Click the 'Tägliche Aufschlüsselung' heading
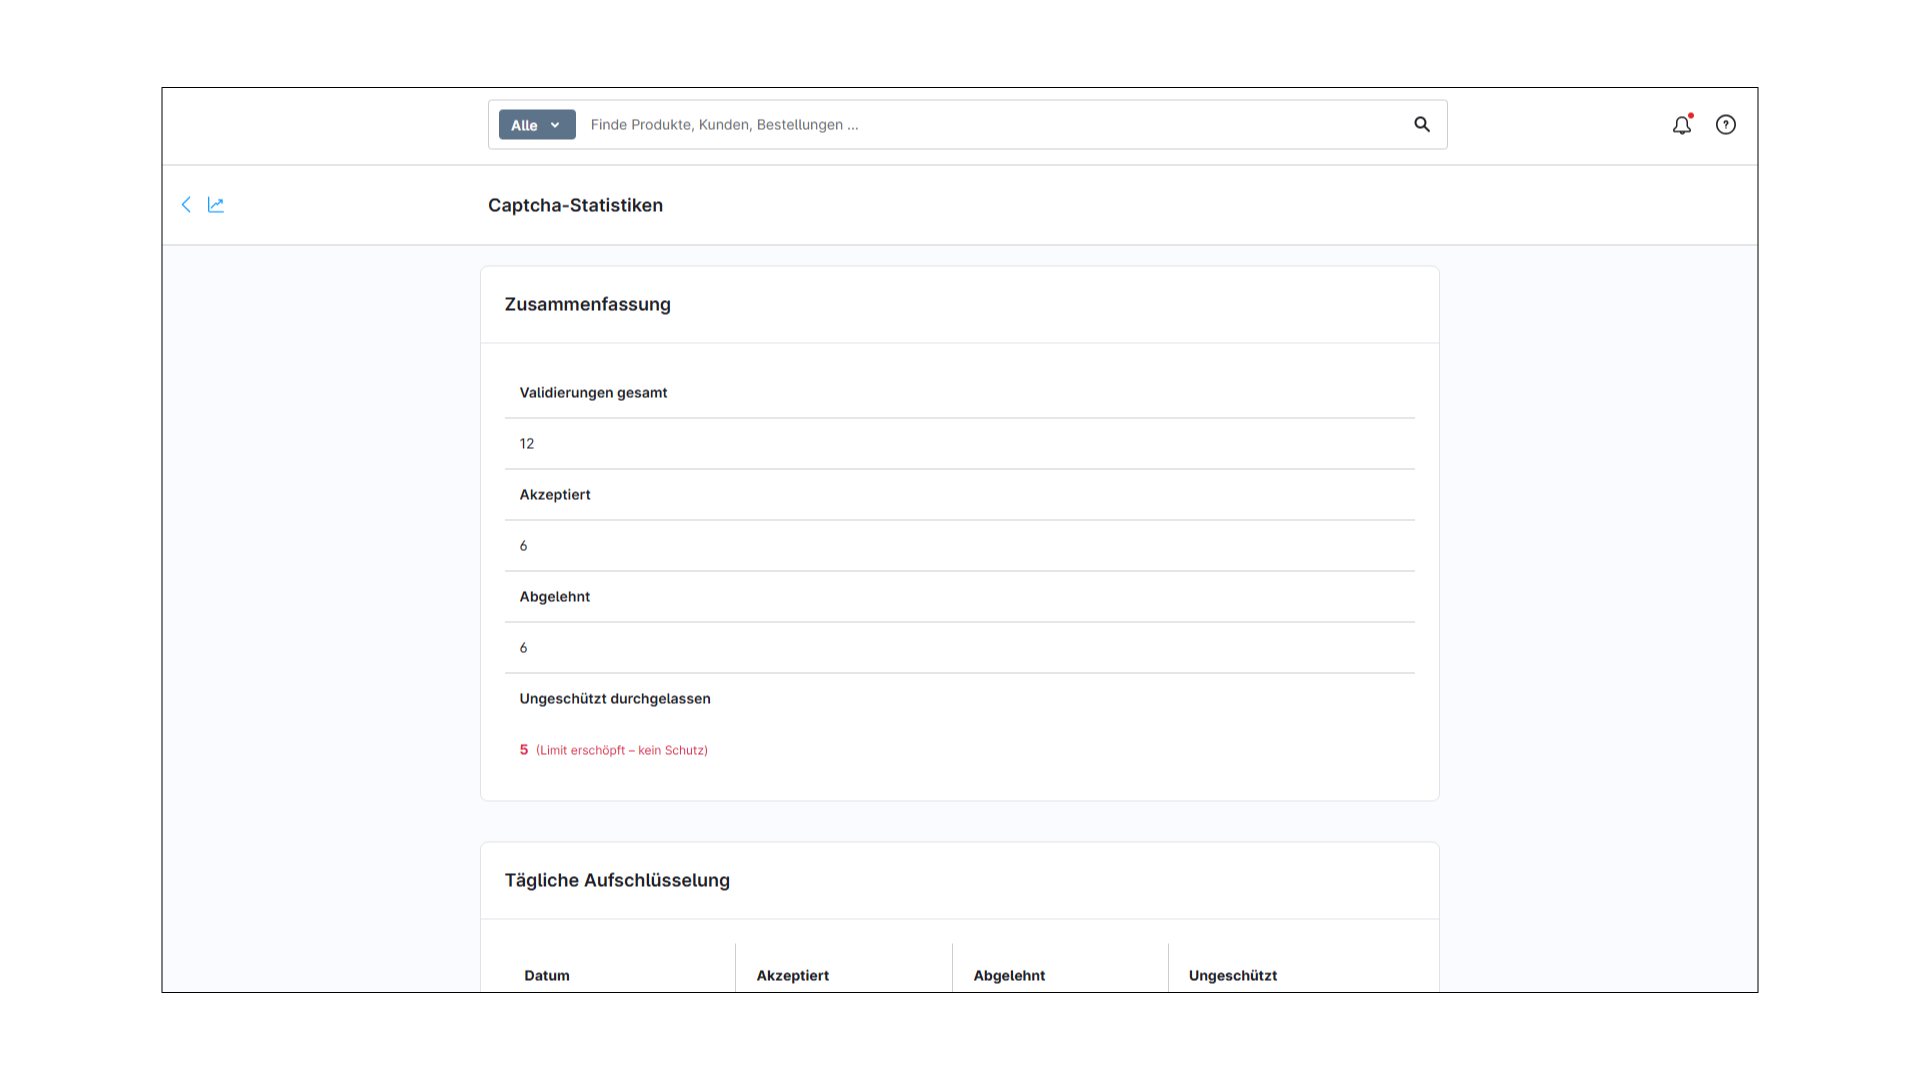The image size is (1920, 1080). point(617,880)
